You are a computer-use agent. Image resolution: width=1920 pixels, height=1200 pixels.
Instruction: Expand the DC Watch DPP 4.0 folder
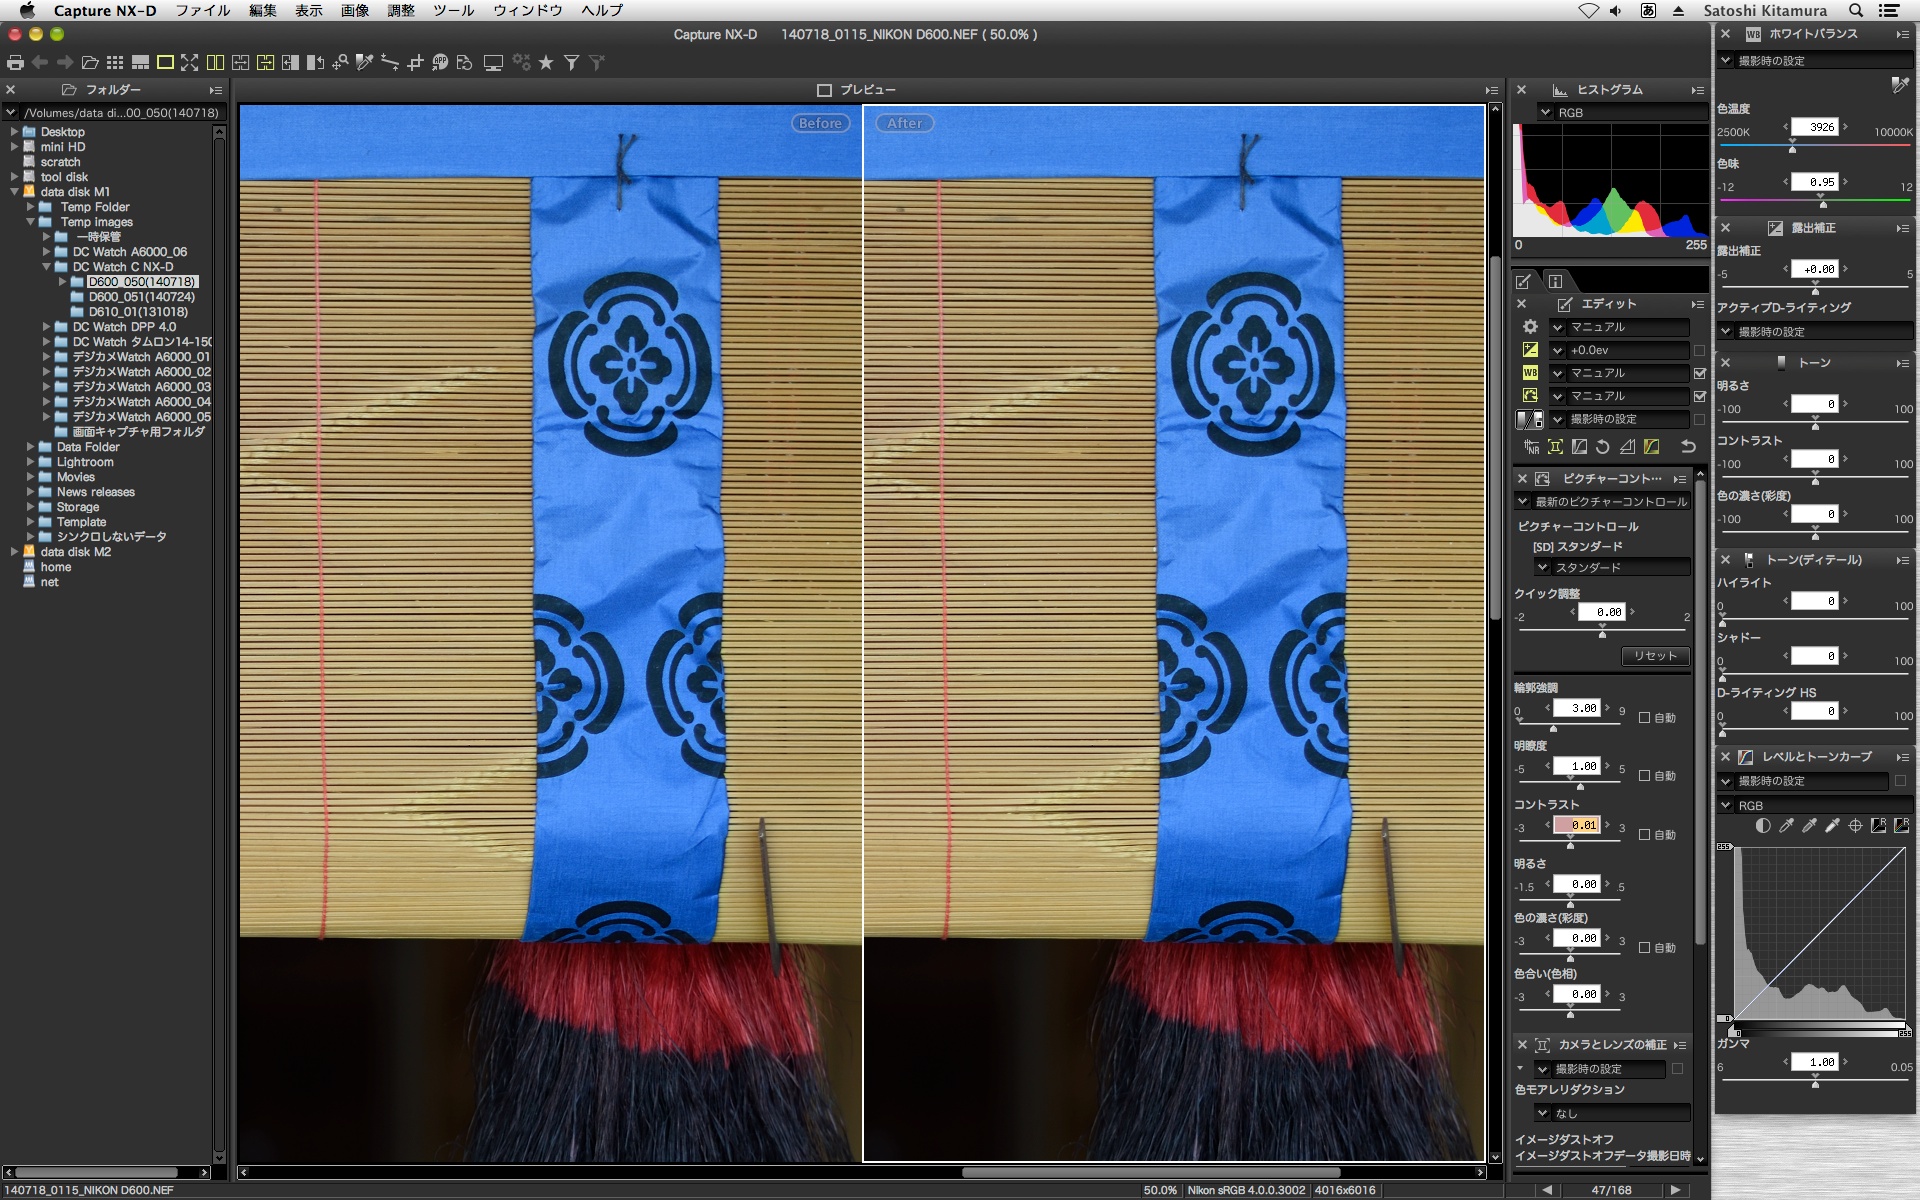tap(46, 327)
